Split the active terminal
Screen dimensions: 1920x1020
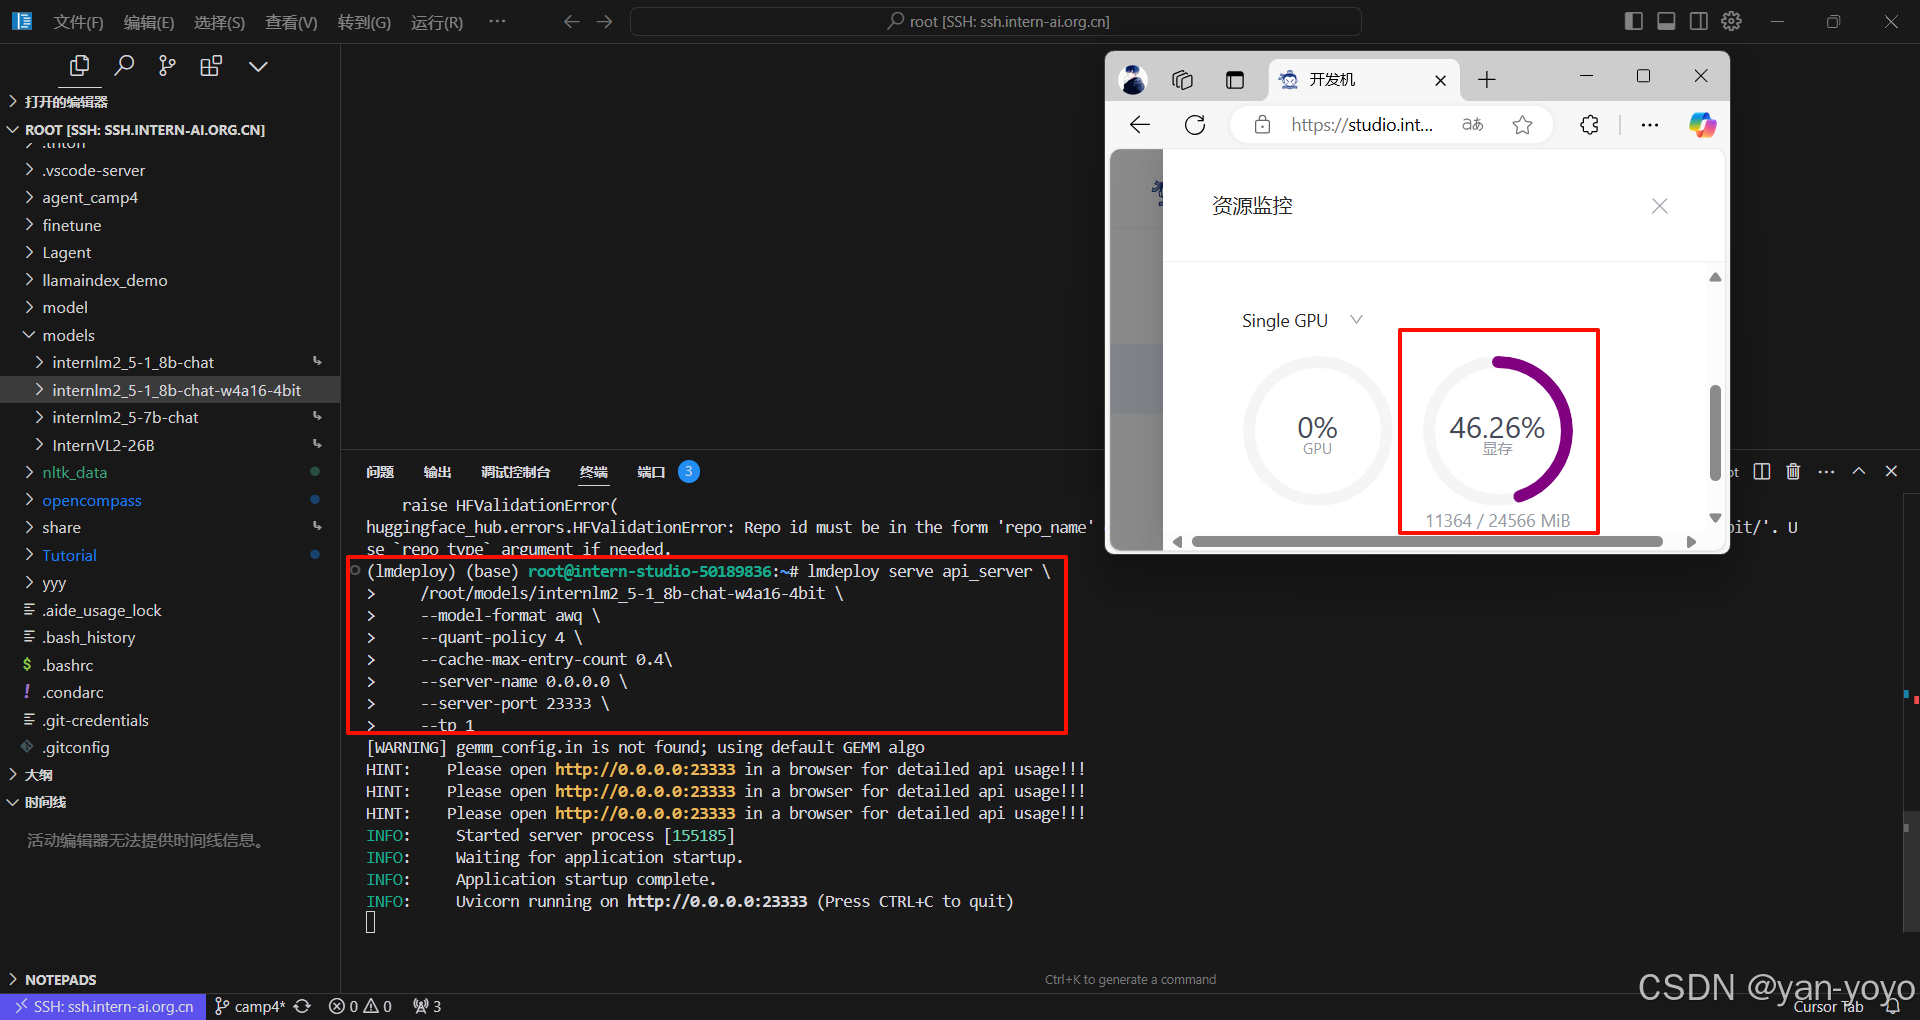coord(1761,471)
